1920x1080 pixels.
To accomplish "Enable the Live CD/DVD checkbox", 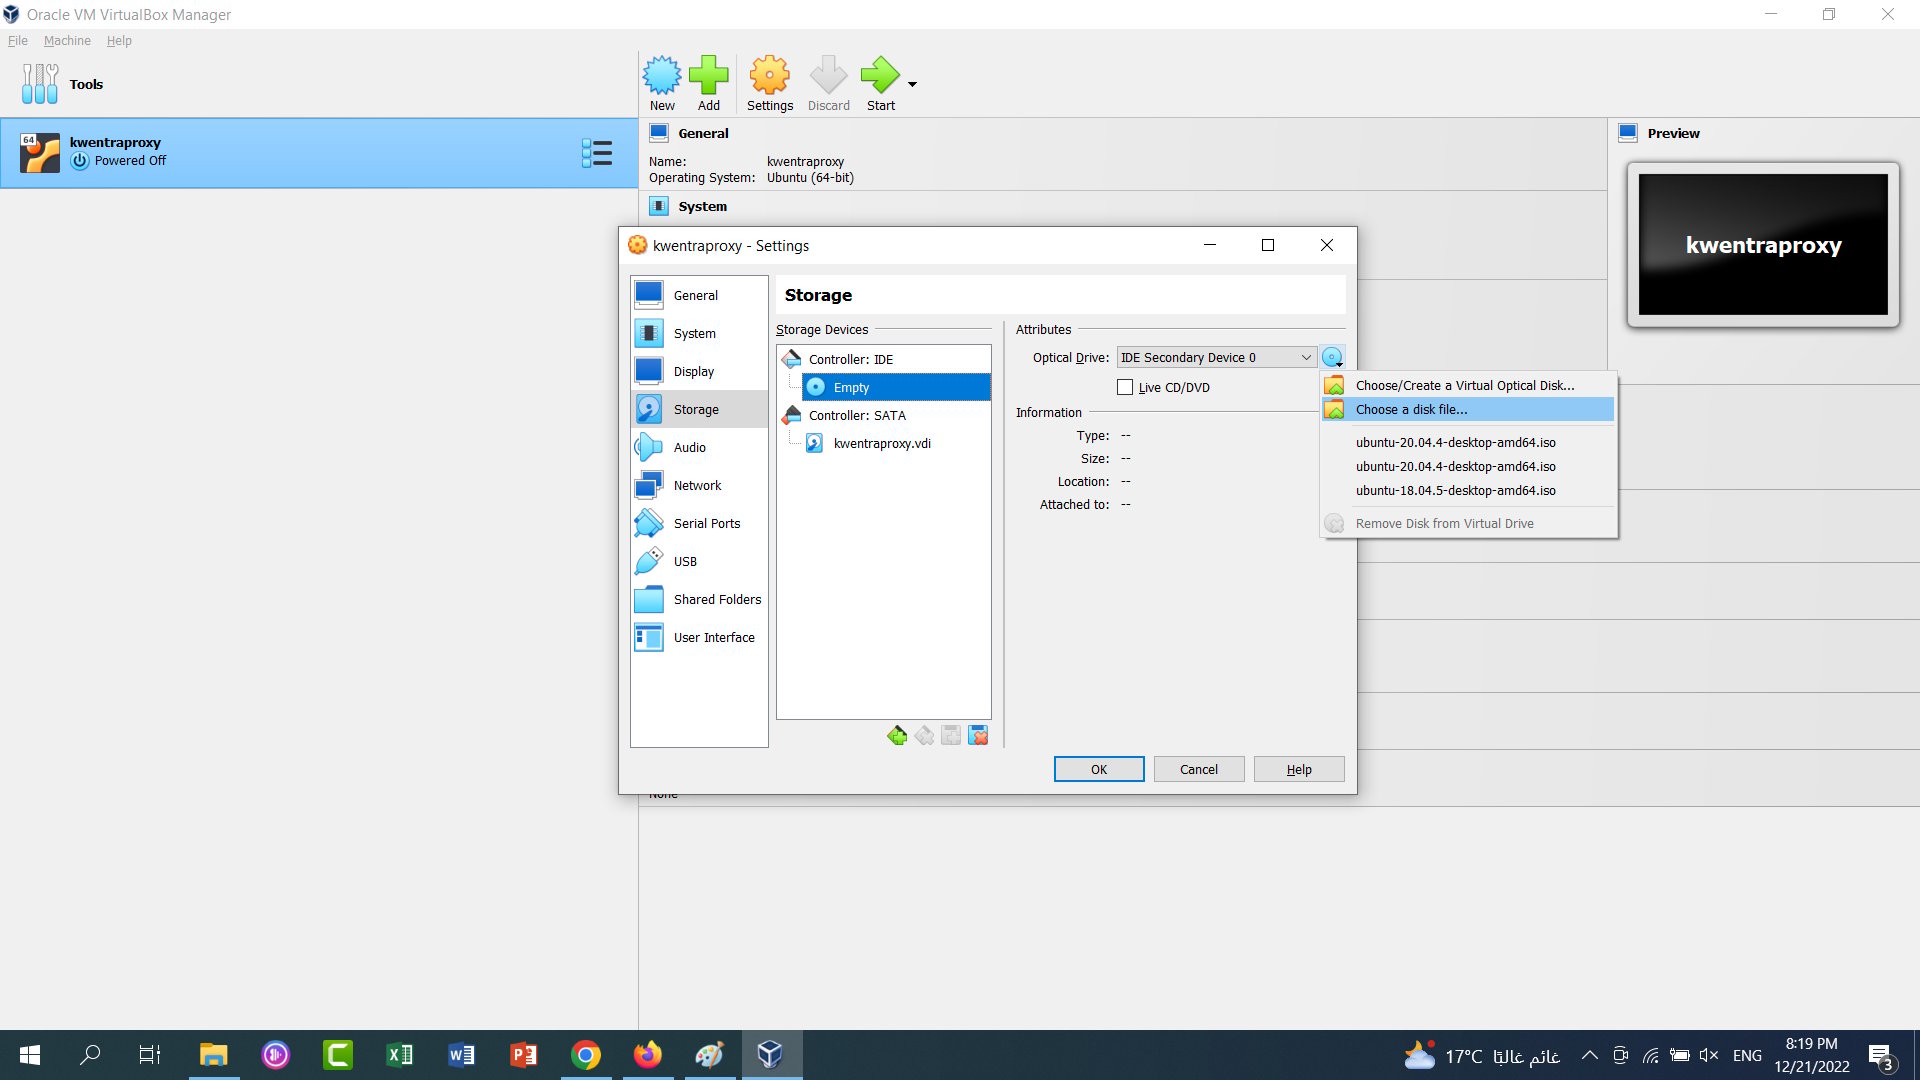I will coord(1125,387).
